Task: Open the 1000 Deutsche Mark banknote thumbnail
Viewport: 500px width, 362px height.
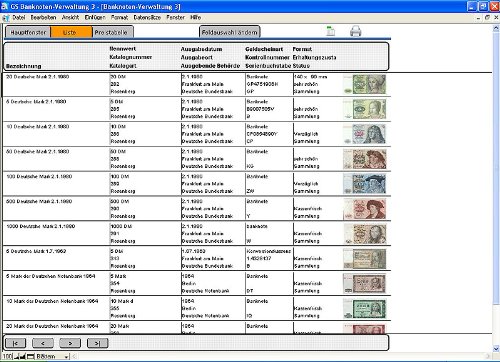Action: [x=365, y=234]
